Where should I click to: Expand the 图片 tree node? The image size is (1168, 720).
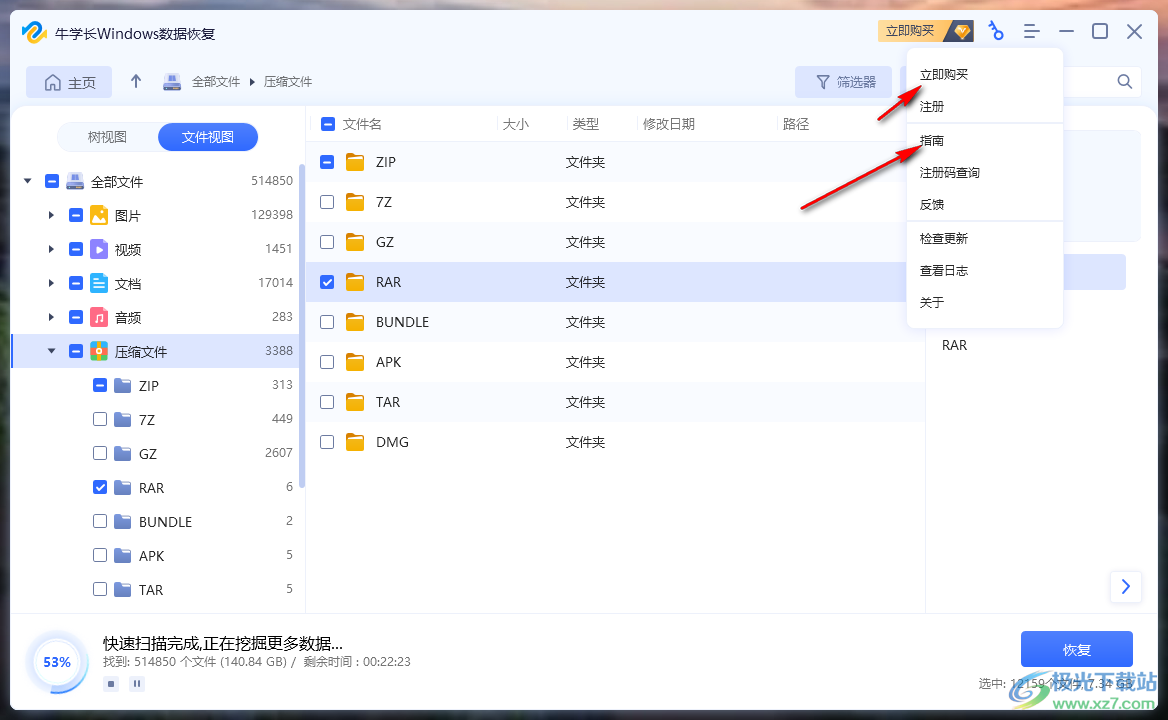pos(51,215)
